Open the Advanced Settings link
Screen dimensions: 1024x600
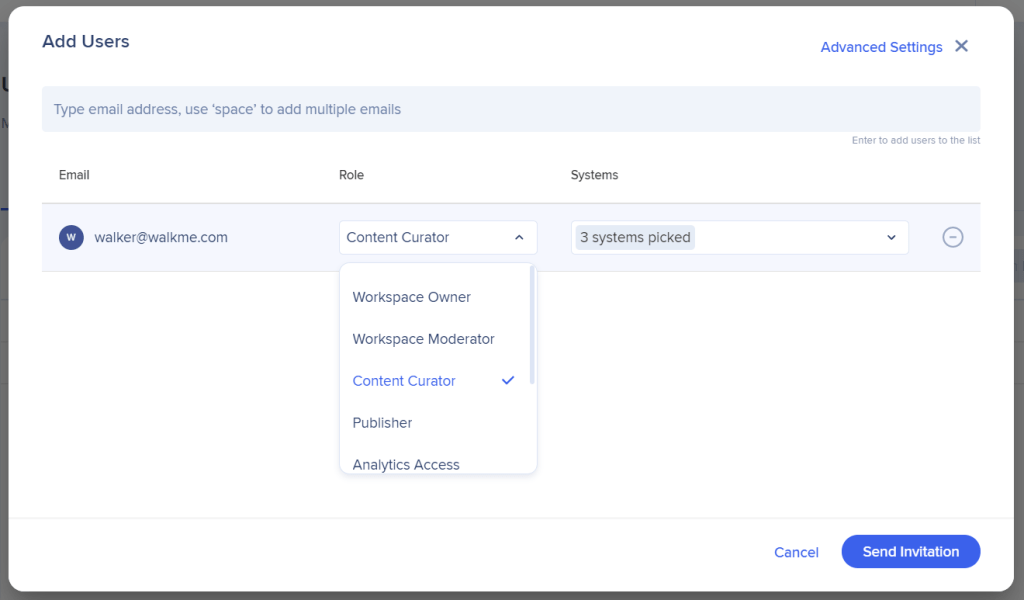(881, 47)
